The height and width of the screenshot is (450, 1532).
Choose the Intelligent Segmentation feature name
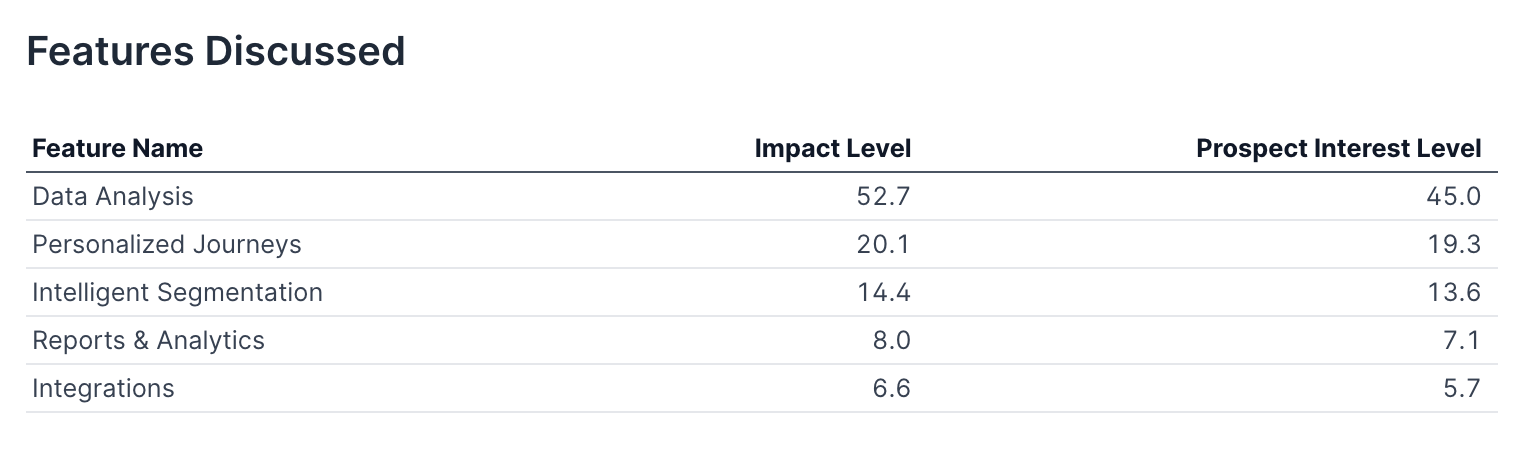177,293
